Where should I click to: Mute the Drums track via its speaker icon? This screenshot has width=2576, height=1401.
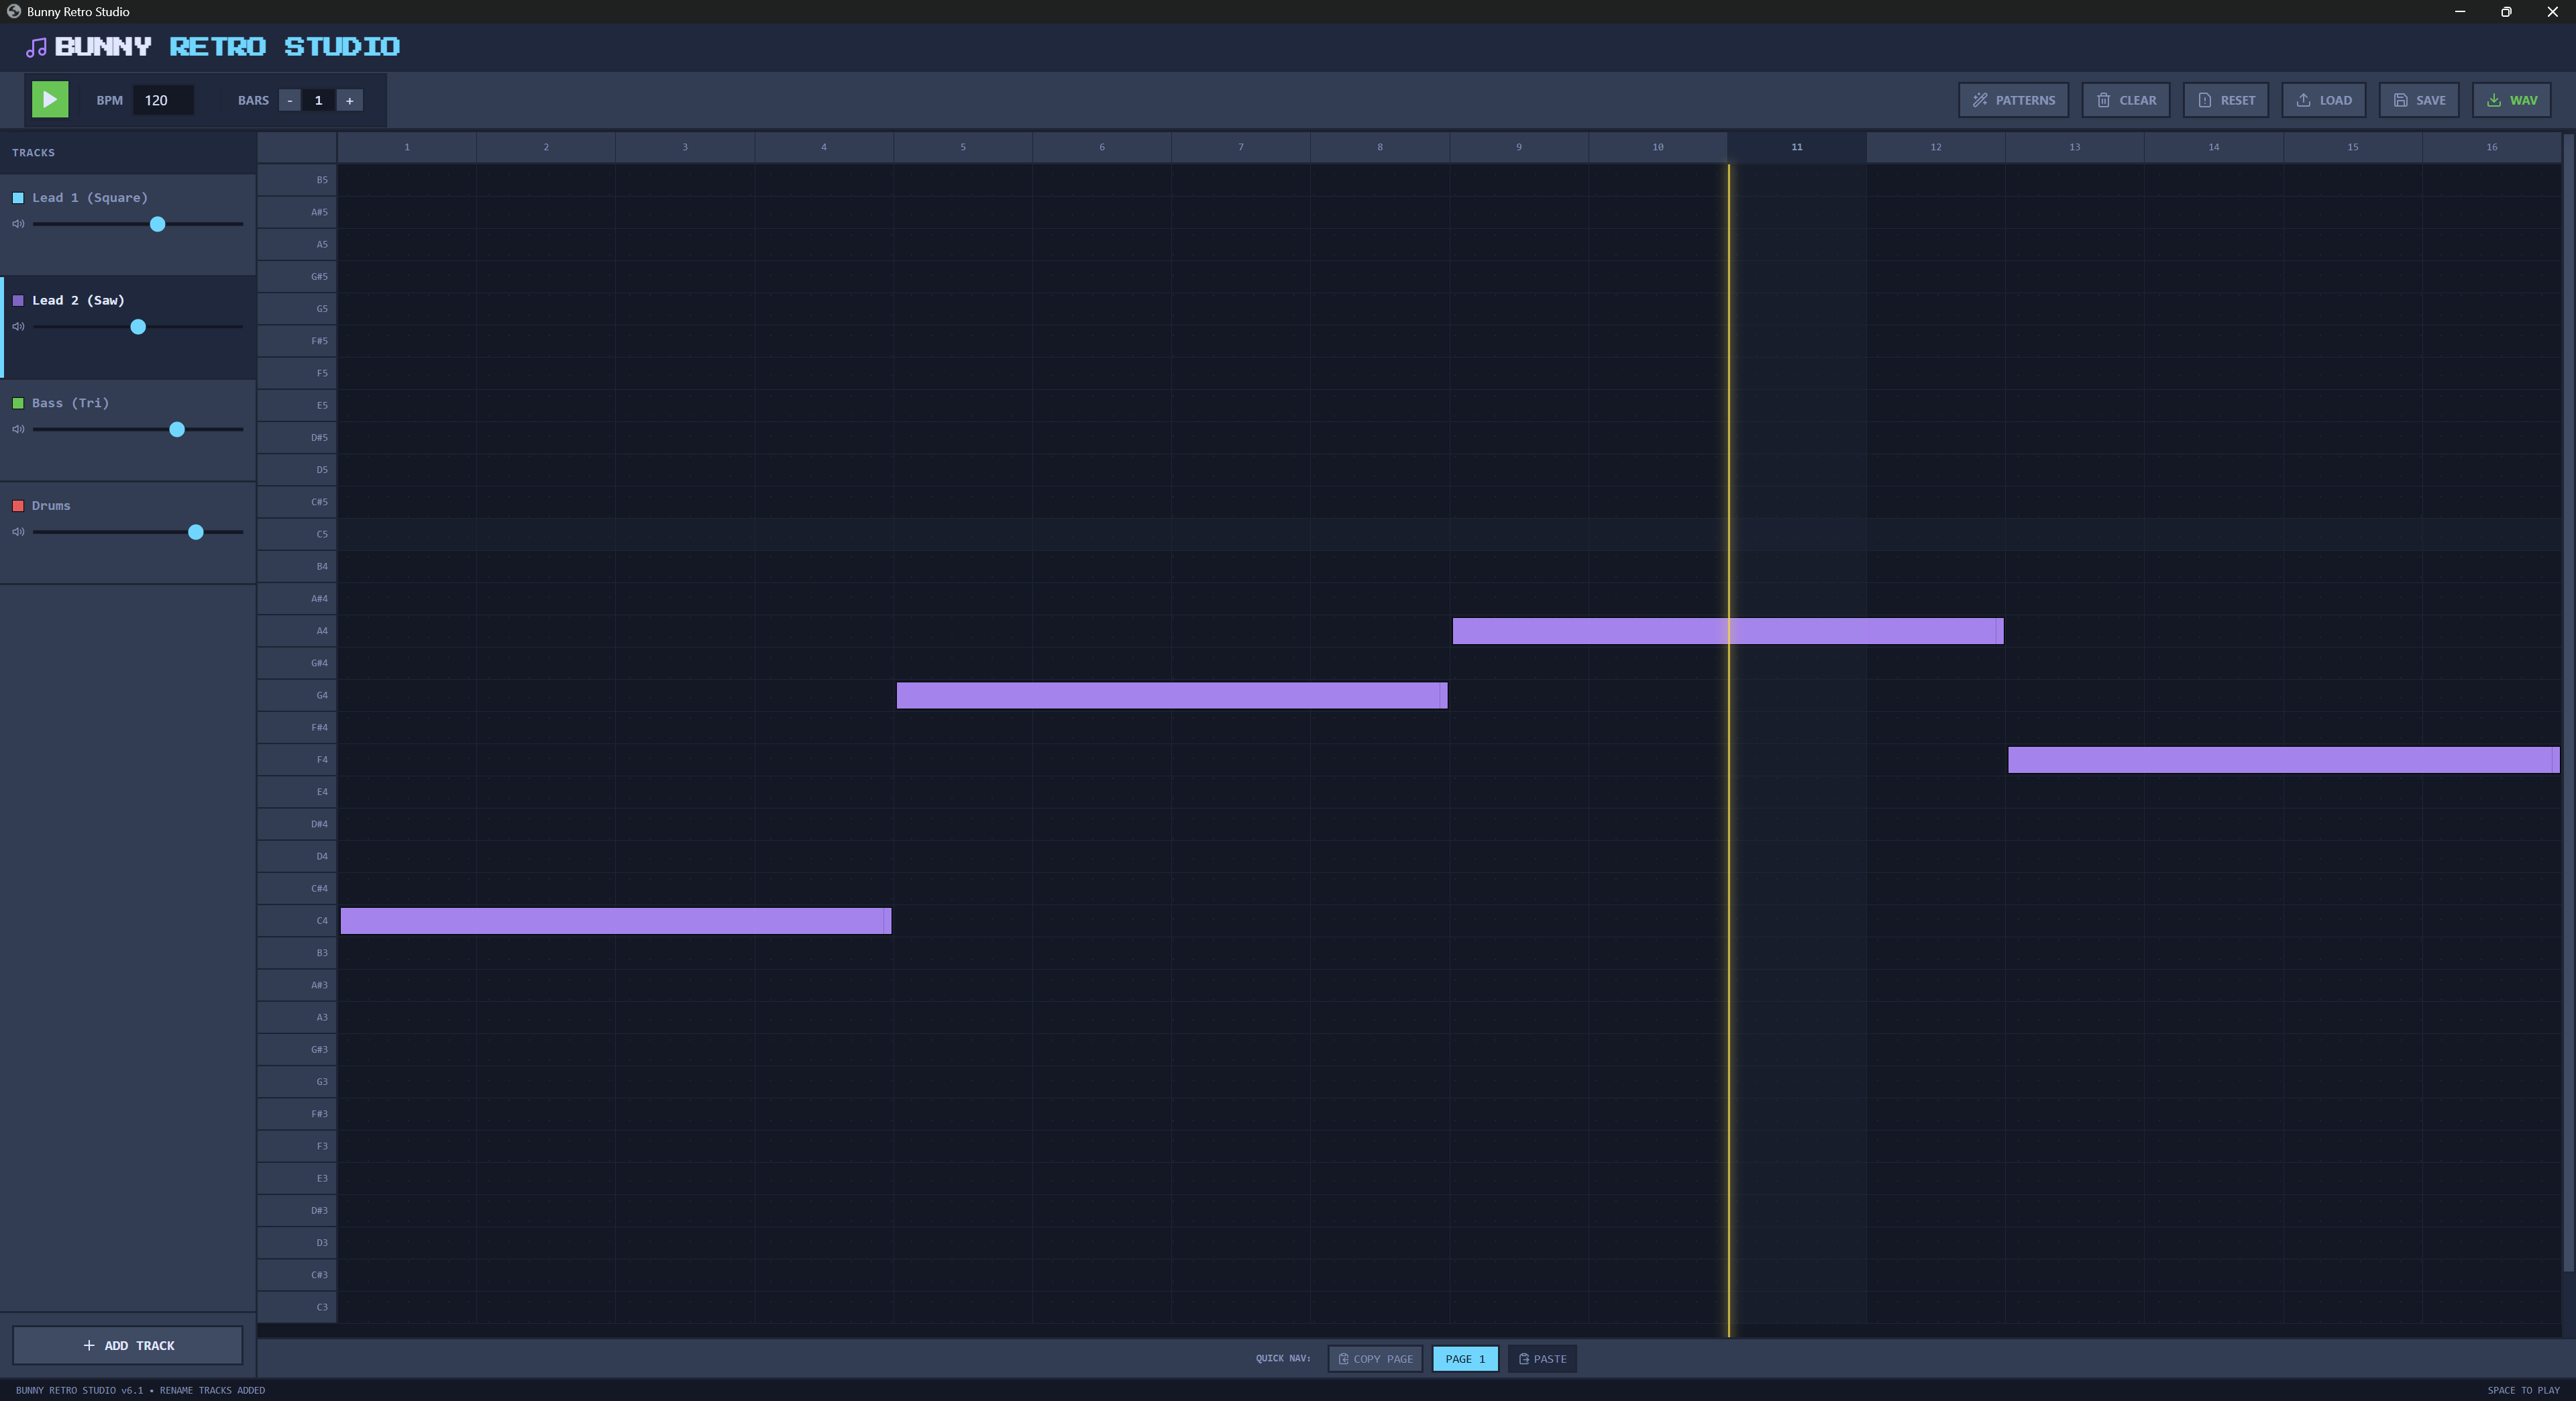tap(18, 532)
